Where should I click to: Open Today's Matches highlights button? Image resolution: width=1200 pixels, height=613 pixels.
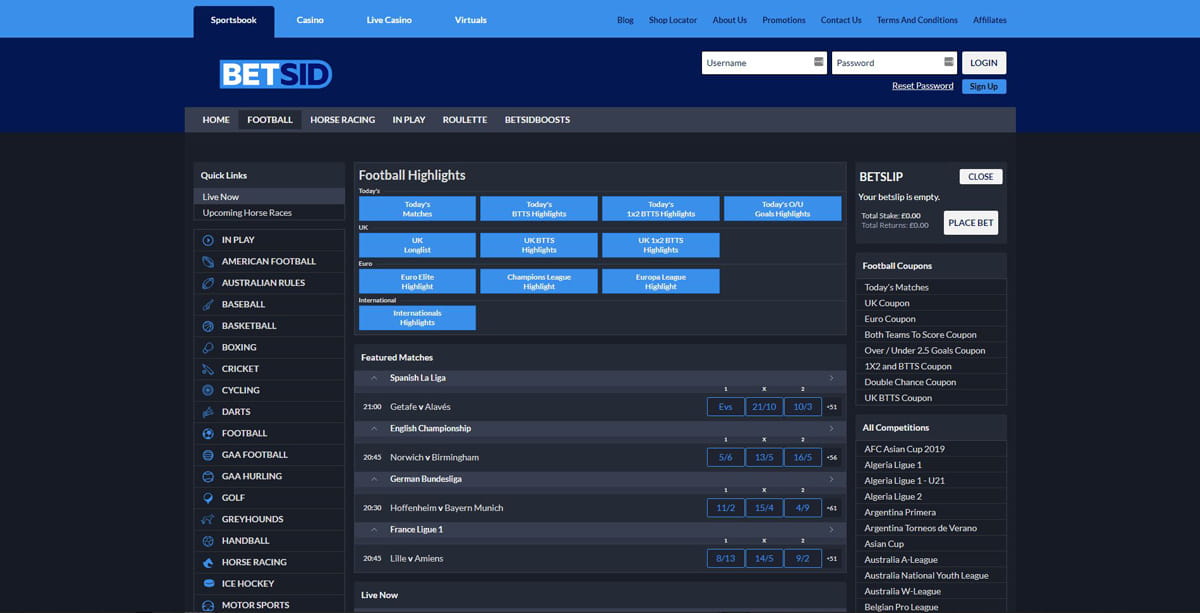[x=417, y=208]
